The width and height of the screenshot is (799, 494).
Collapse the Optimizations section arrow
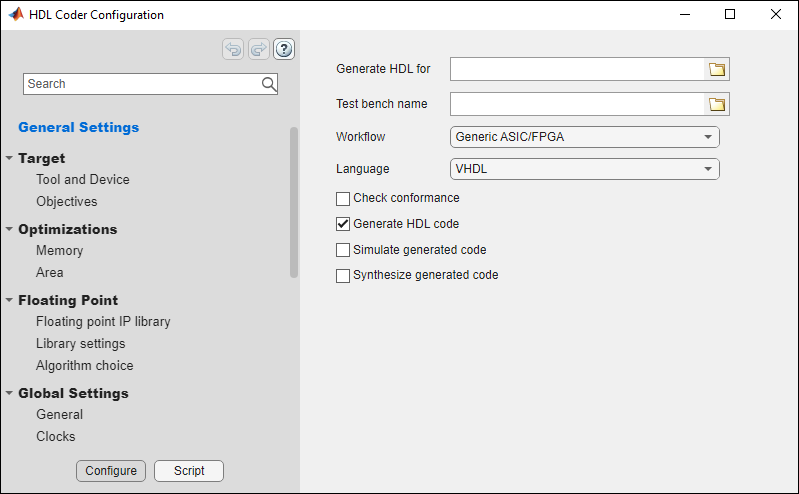9,229
